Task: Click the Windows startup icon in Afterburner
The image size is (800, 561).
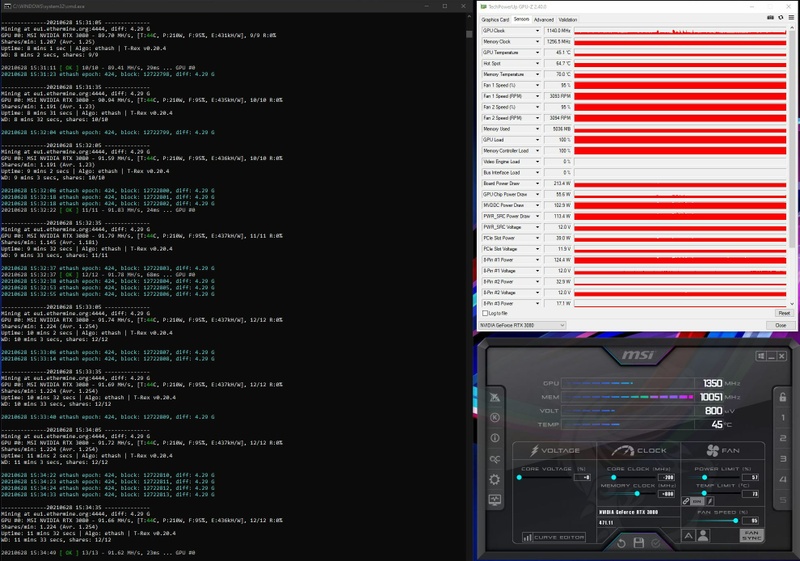Action: (x=761, y=356)
